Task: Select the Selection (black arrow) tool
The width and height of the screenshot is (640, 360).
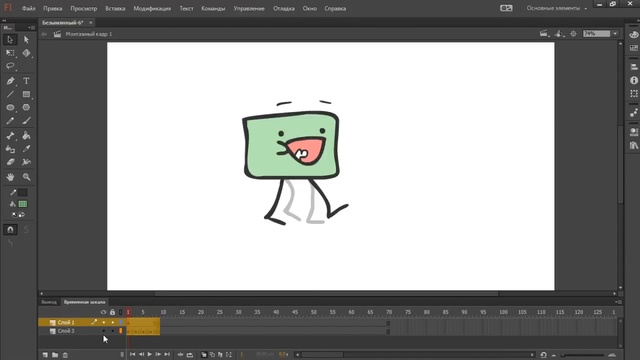Action: coord(10,40)
